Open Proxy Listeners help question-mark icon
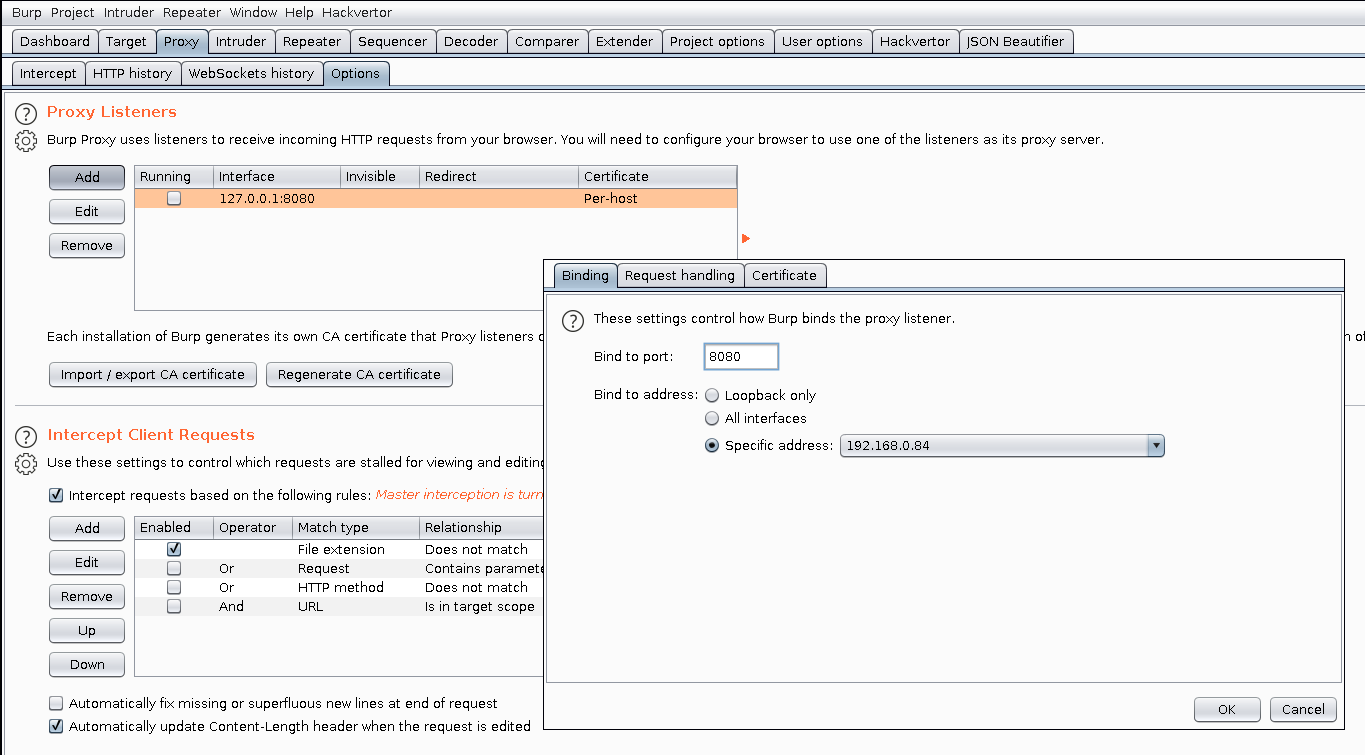This screenshot has height=755, width=1365. tap(26, 113)
